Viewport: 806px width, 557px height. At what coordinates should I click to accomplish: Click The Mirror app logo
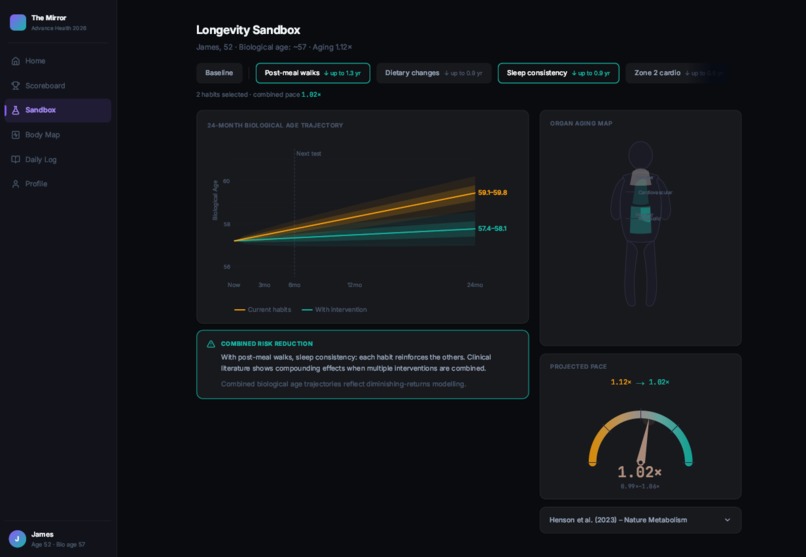(18, 23)
